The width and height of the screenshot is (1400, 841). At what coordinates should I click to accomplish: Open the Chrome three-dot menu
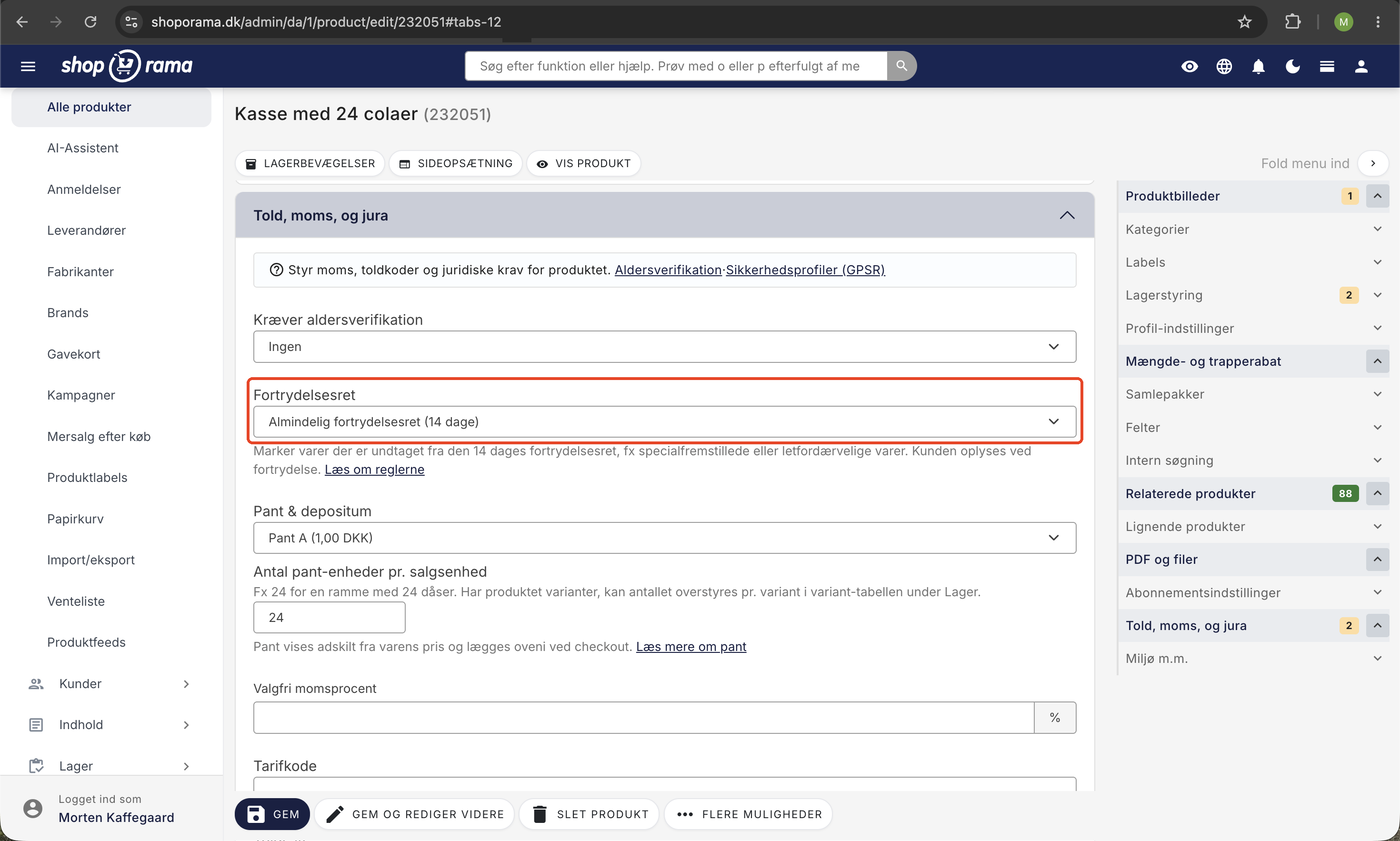tap(1378, 21)
